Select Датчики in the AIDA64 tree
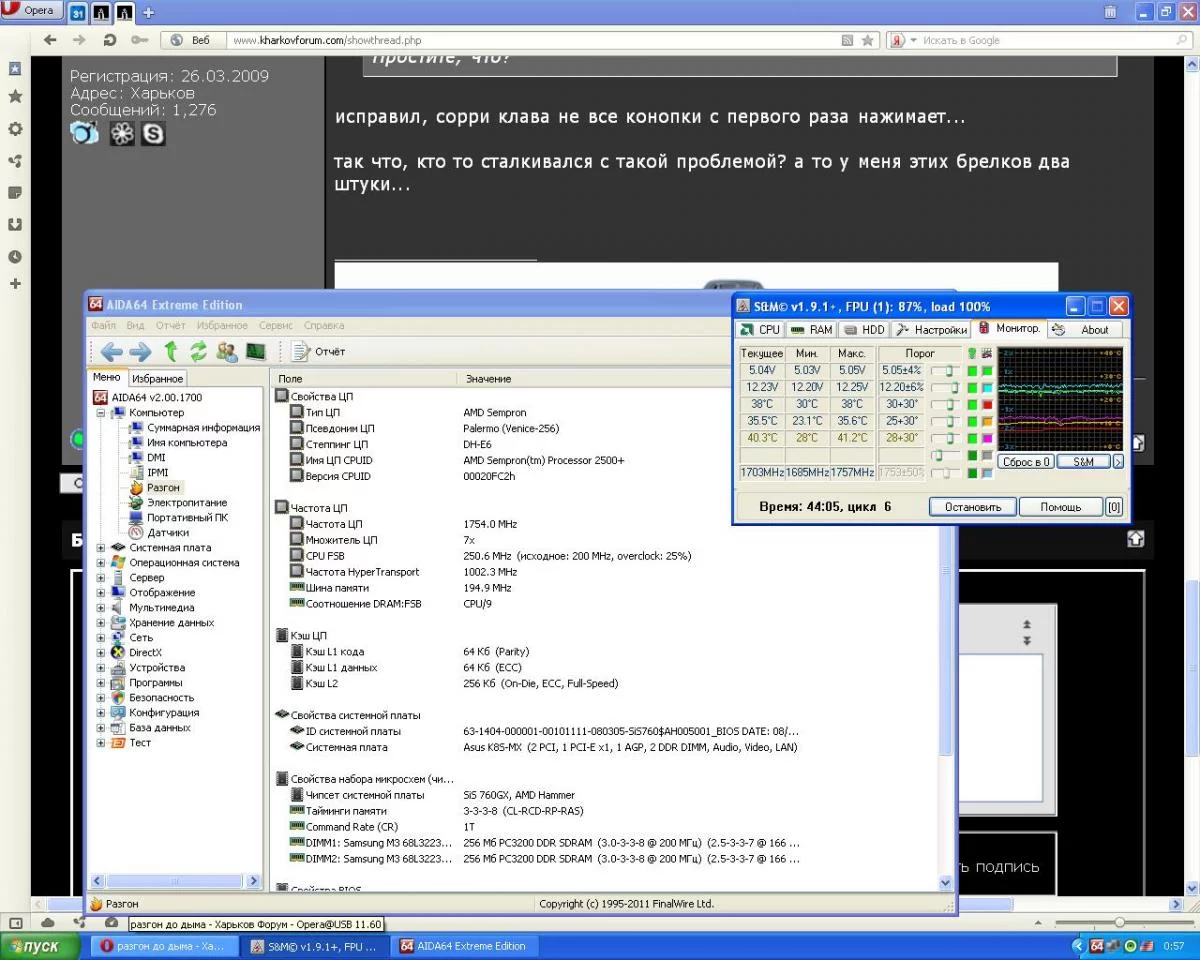 coord(168,532)
